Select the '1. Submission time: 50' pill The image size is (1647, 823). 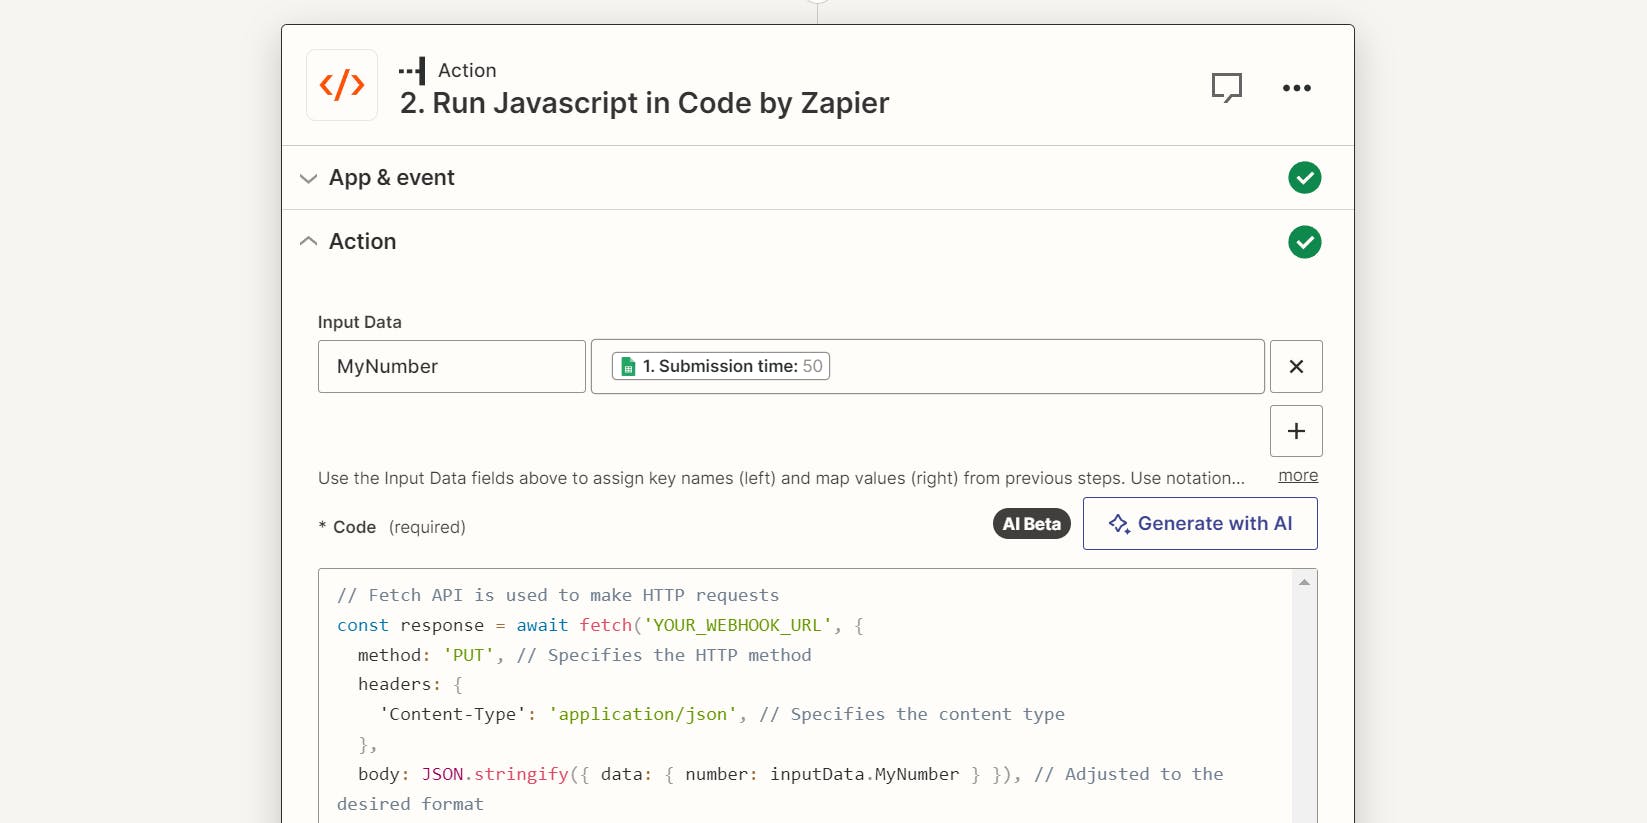(721, 366)
